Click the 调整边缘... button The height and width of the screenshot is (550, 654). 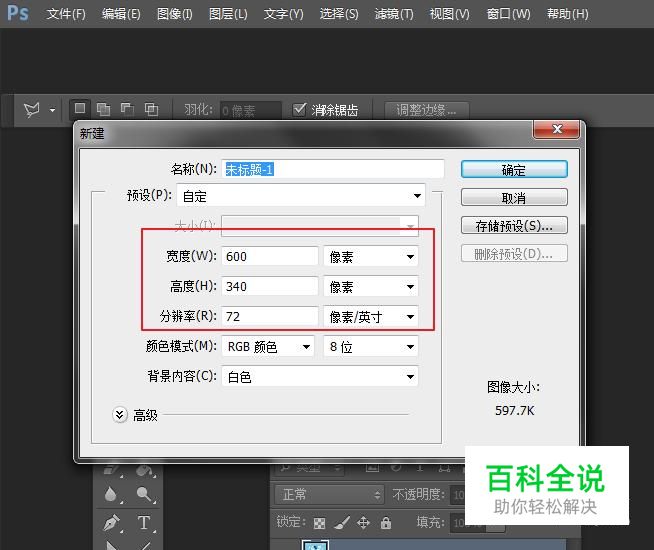click(426, 110)
